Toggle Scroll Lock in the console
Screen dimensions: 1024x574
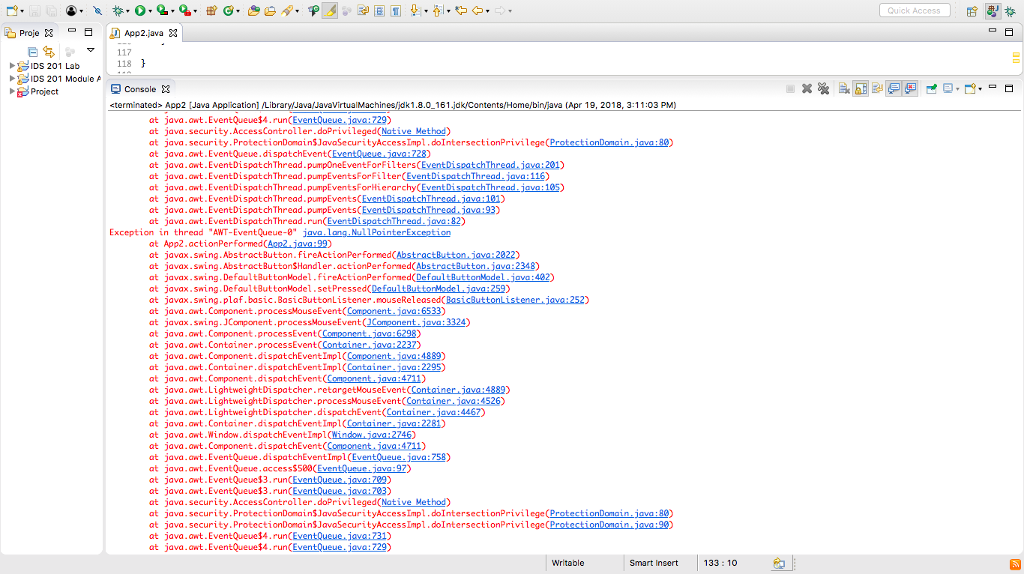(860, 88)
